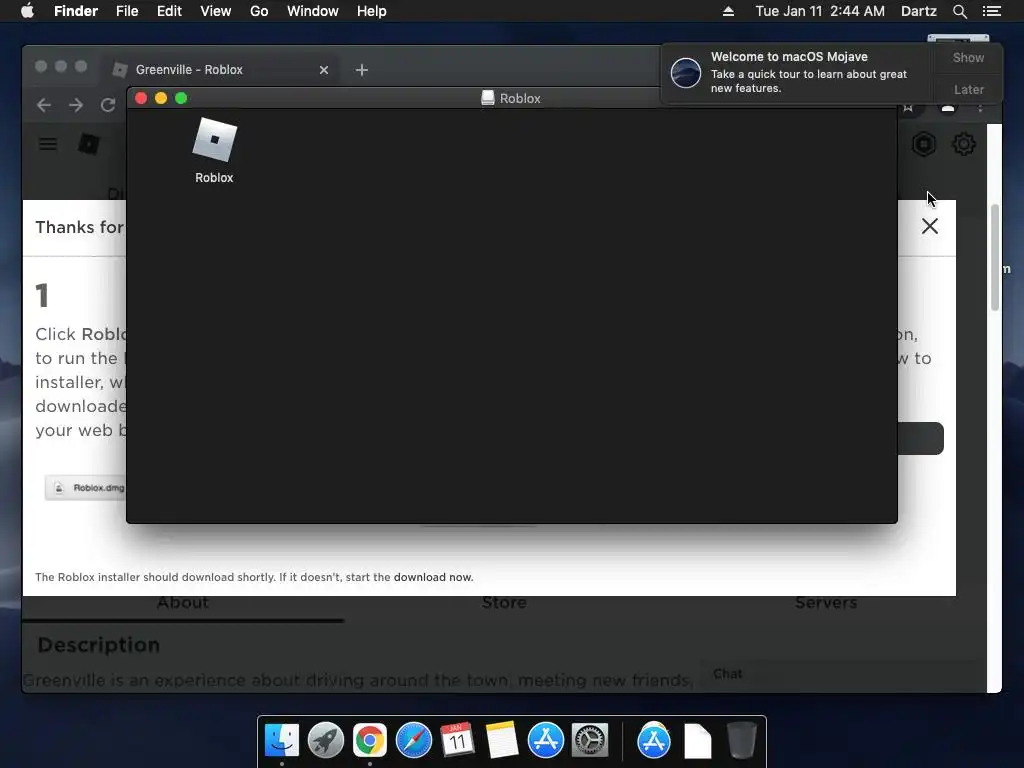1024x768 pixels.
Task: Open the blank document icon in Dock
Action: tap(697, 741)
